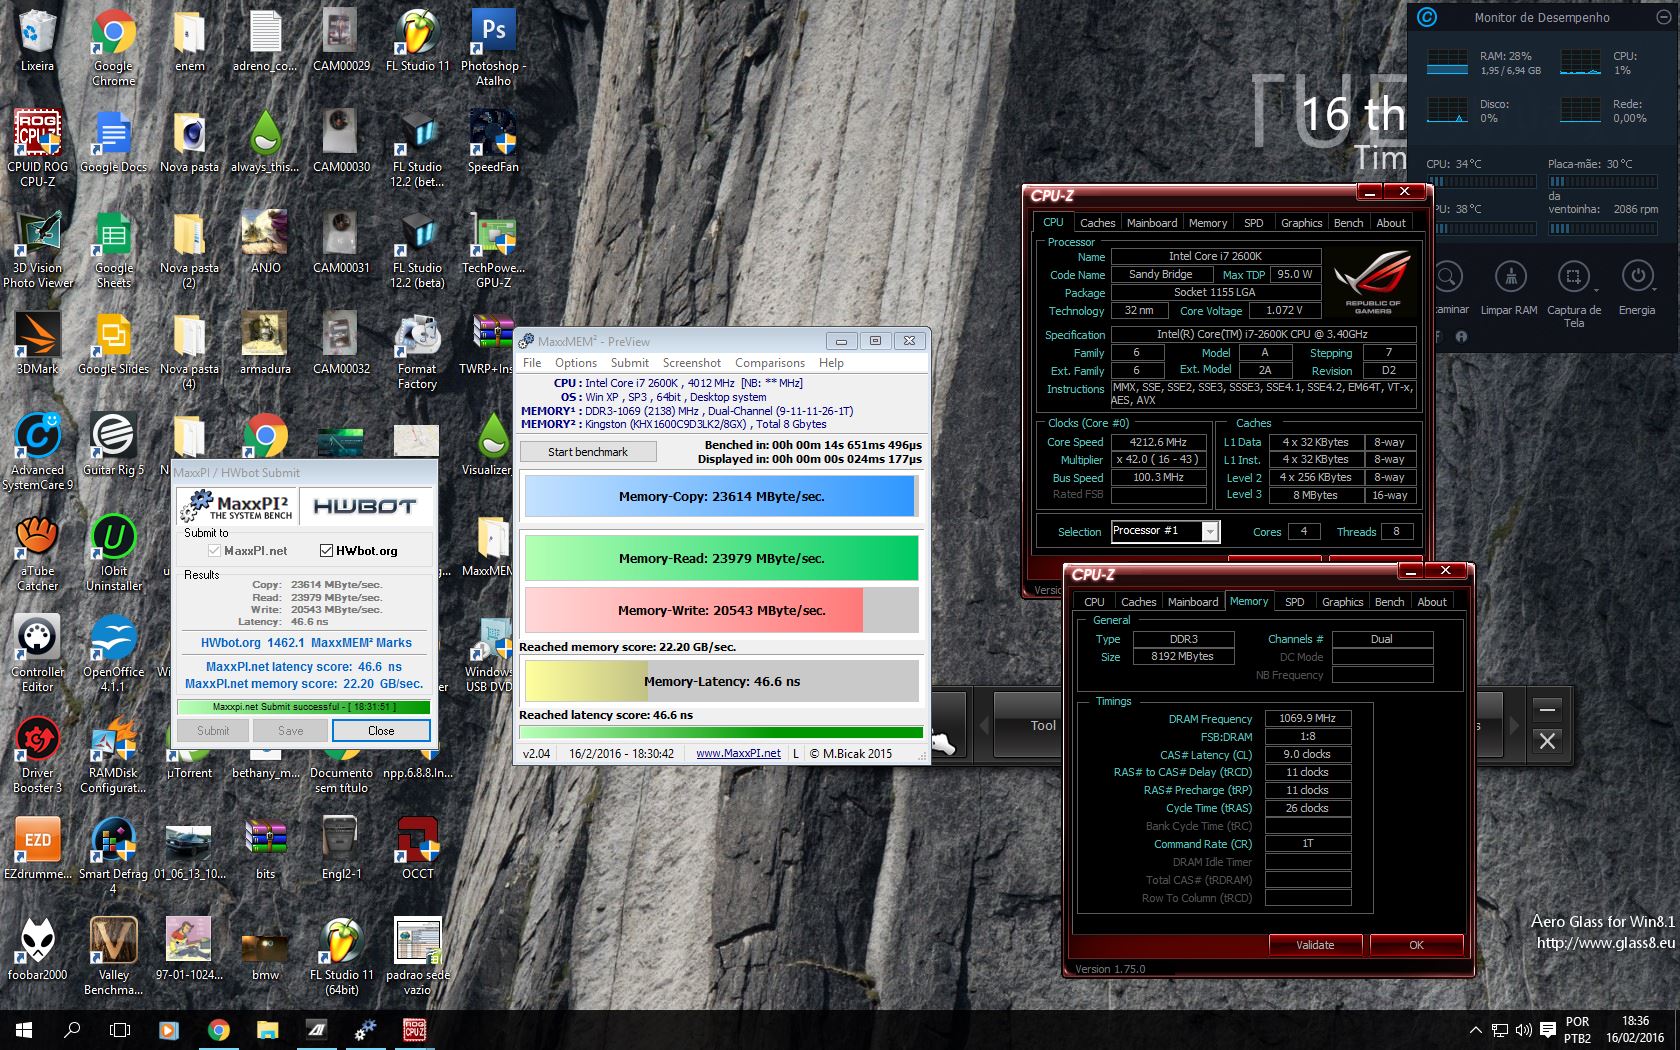
Task: Launch TechPowerUp GPU-Z icon
Action: pyautogui.click(x=493, y=249)
